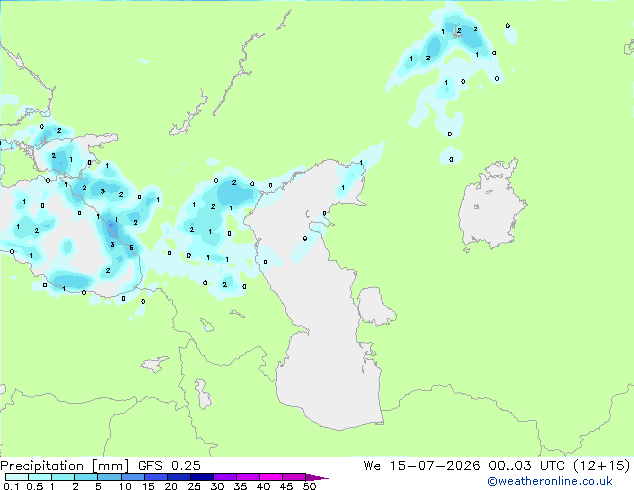The height and width of the screenshot is (490, 634).
Task: Select the 'GFS 0.25' model label
Action: 169,465
